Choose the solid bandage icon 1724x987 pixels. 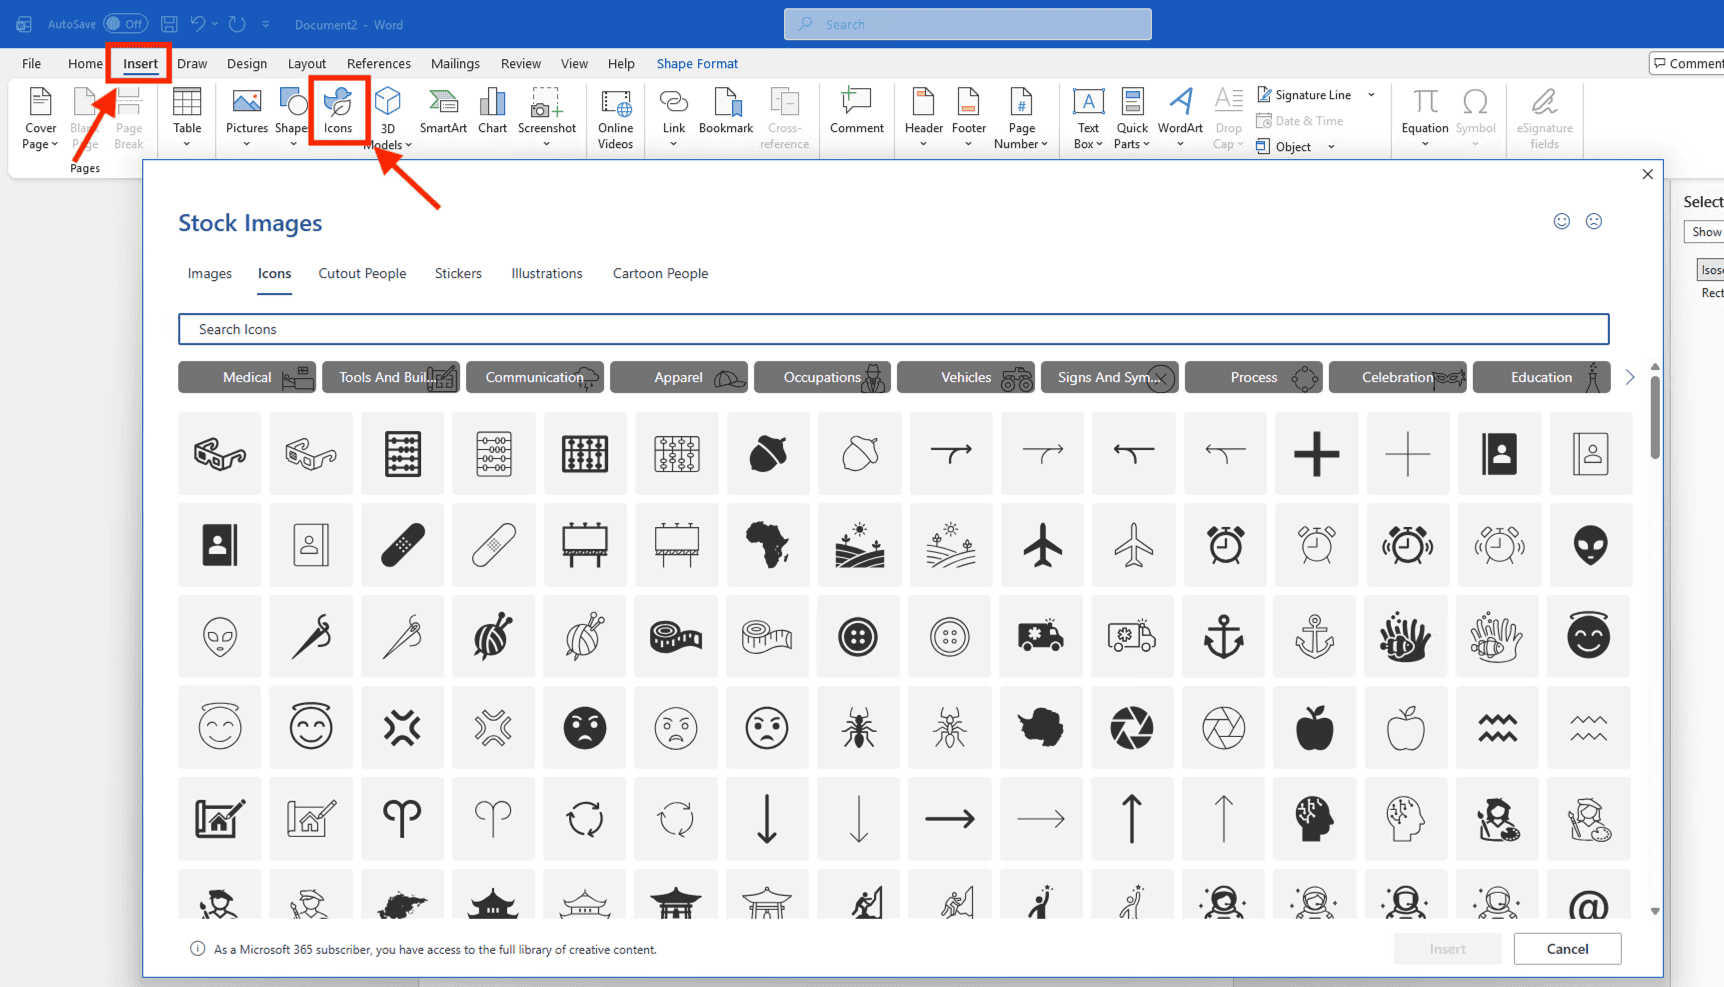[x=403, y=545]
